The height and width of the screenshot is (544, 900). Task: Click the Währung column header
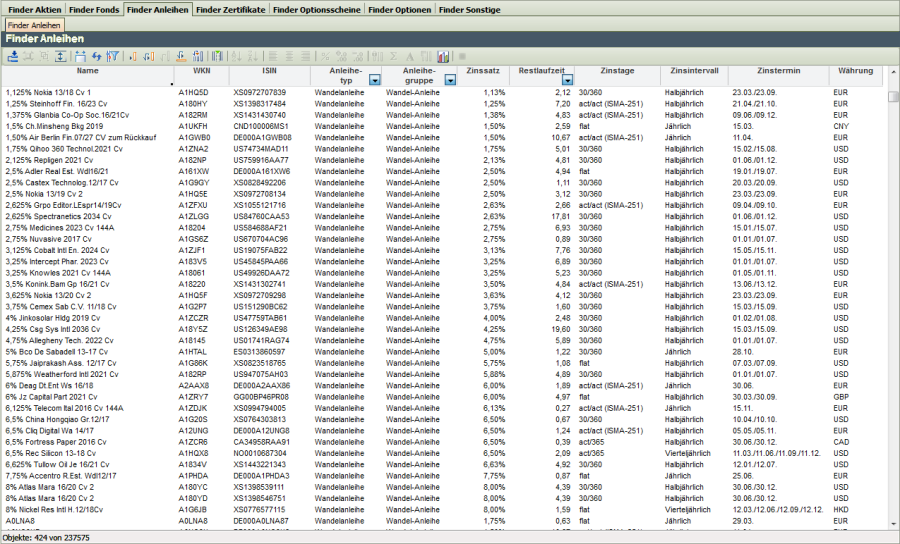(x=856, y=71)
